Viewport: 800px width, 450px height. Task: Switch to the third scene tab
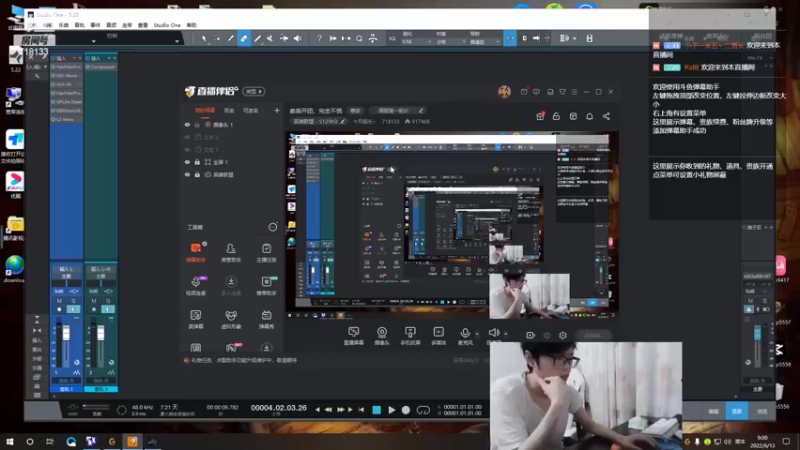point(251,110)
